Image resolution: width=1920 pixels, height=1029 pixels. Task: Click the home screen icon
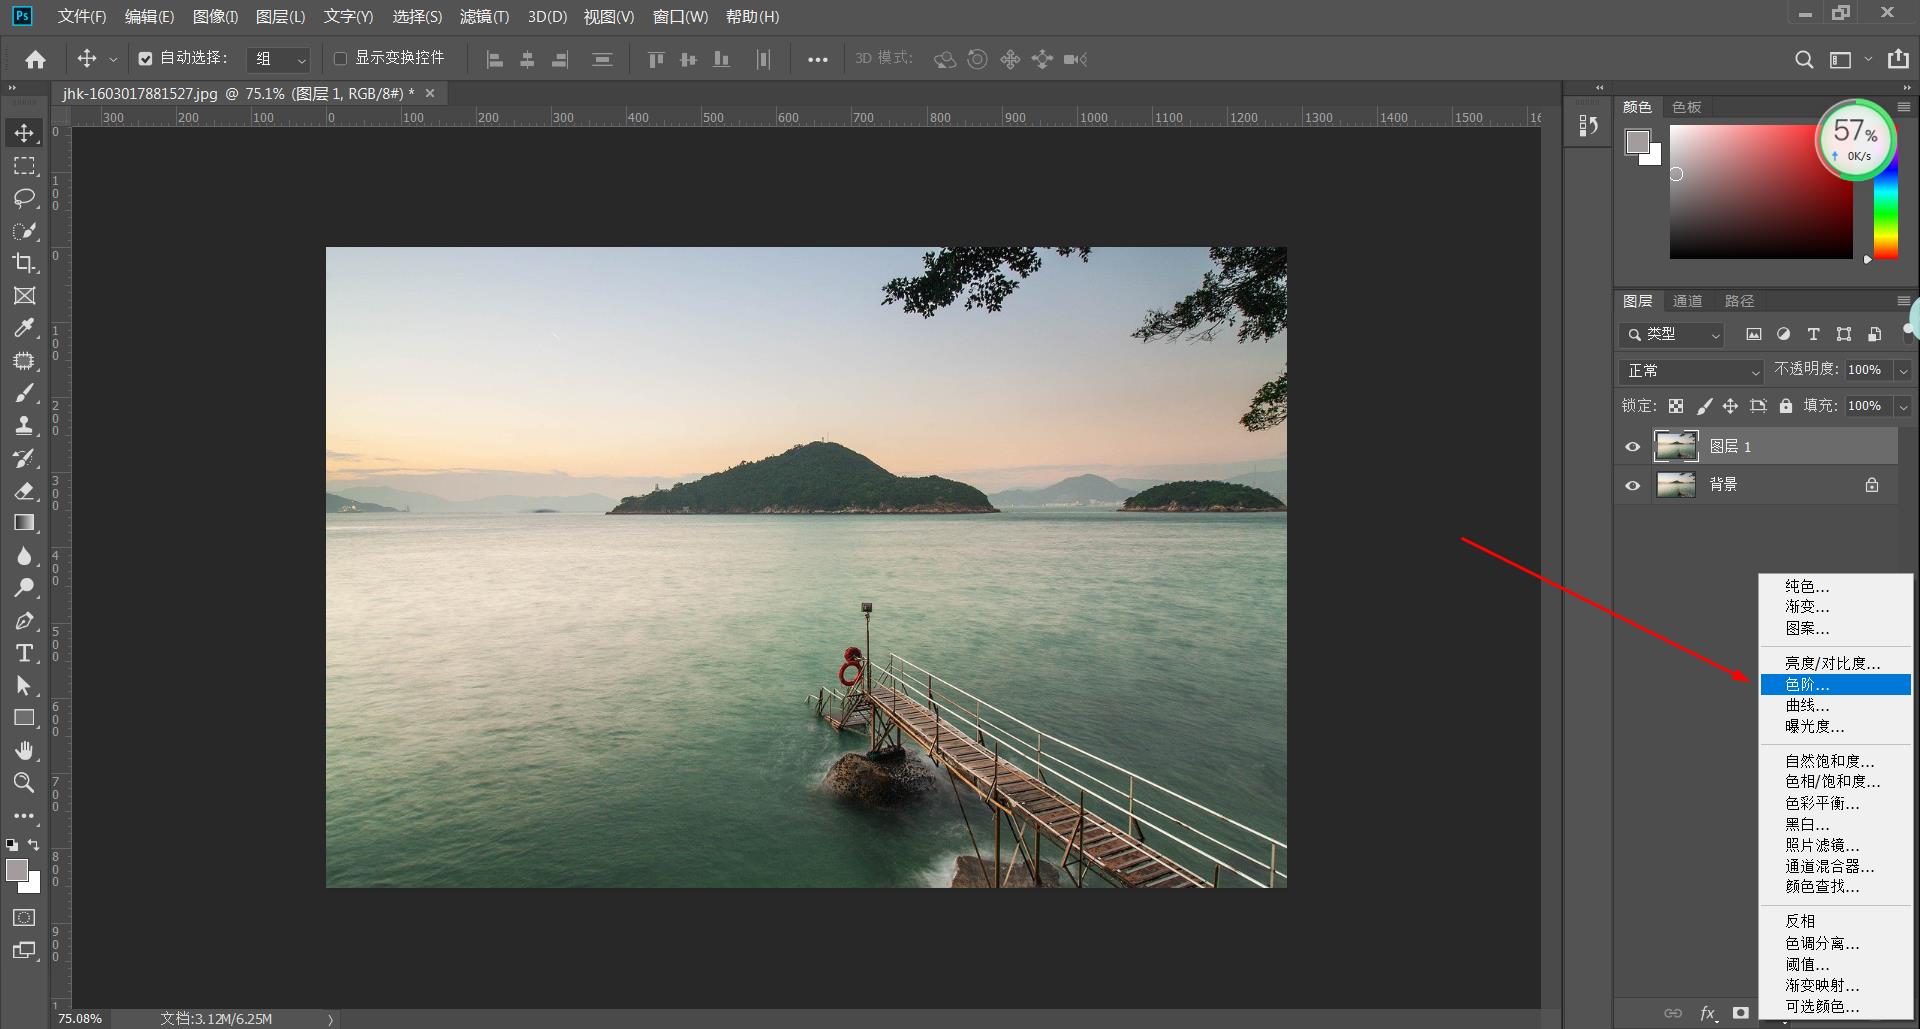point(36,60)
